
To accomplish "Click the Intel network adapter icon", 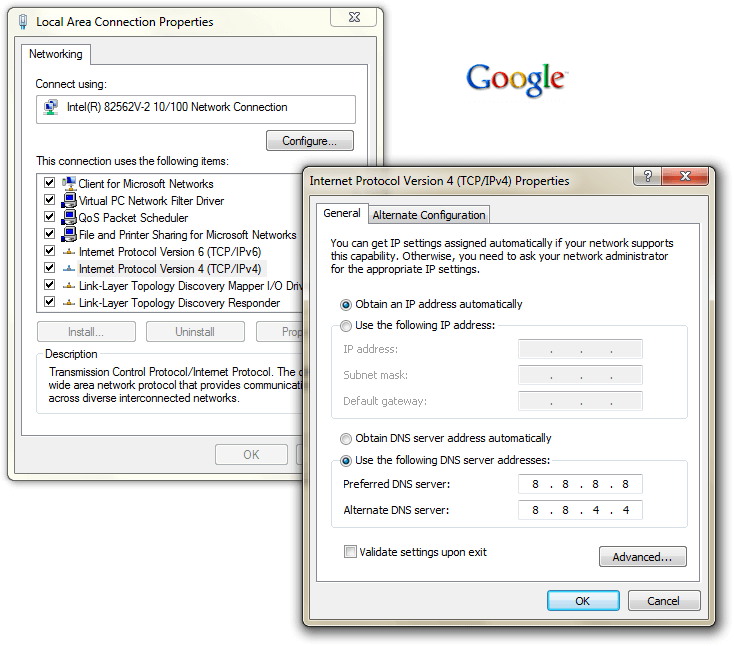I will point(51,107).
